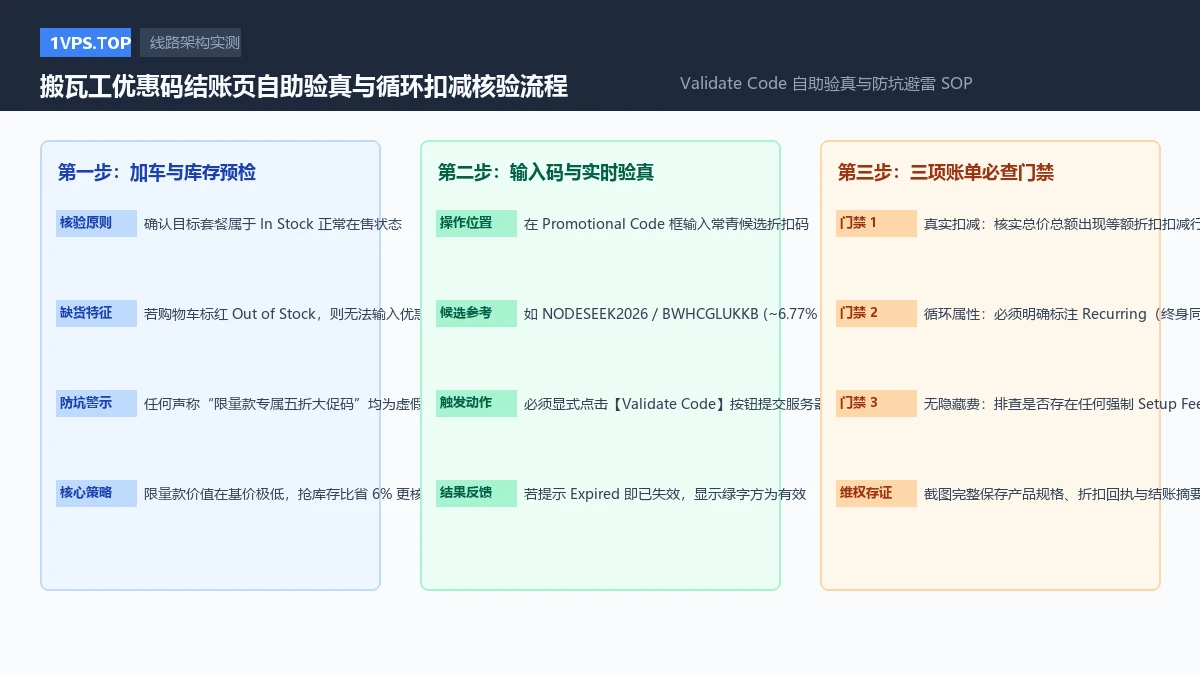Viewport: 1200px width, 675px height.
Task: Click the 核验原则 label
Action: click(x=96, y=223)
